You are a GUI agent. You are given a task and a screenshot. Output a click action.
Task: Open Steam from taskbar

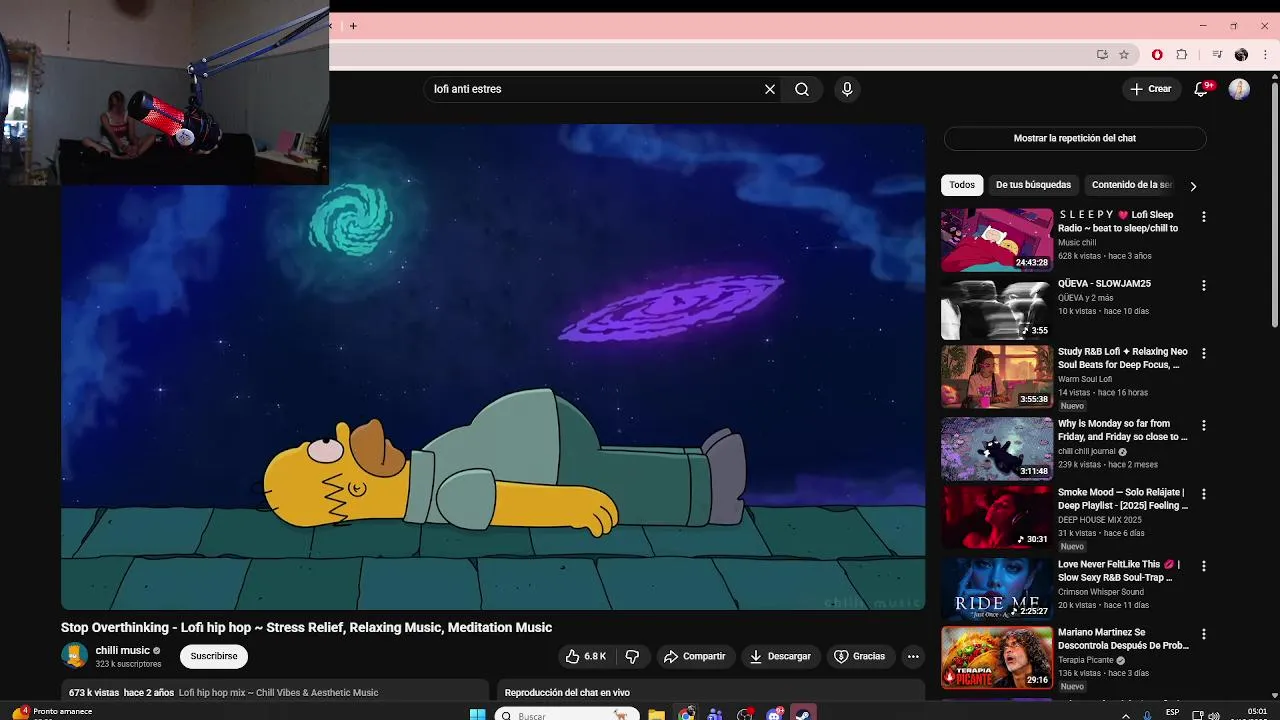click(x=803, y=714)
